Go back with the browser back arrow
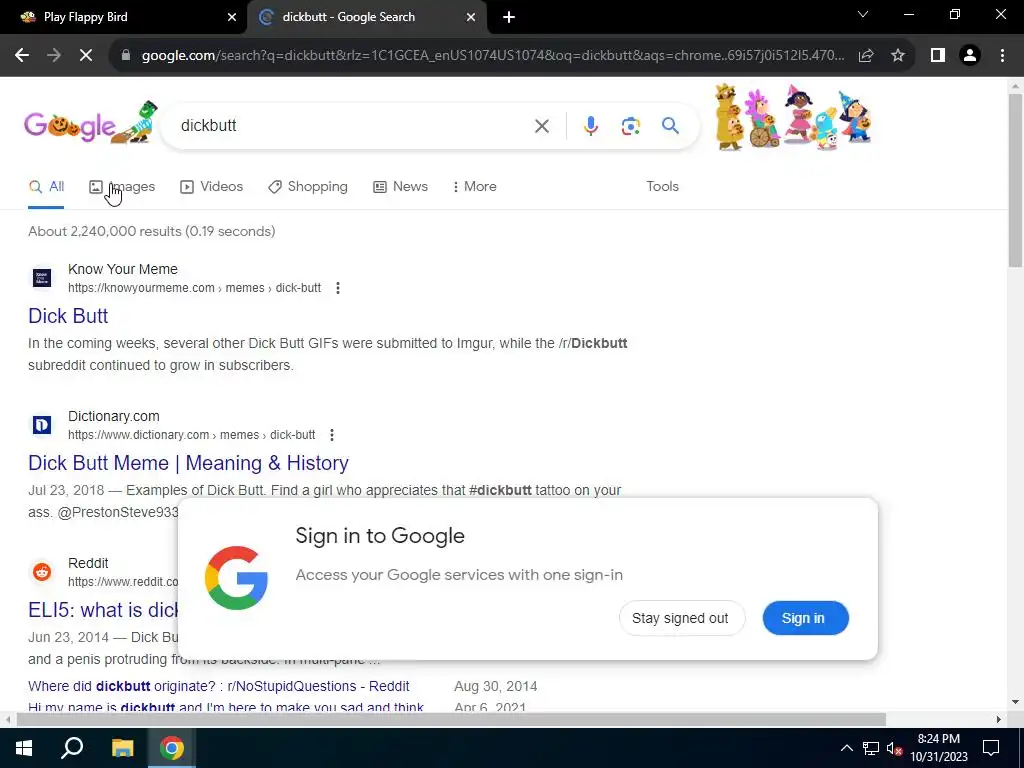Image resolution: width=1024 pixels, height=768 pixels. pos(22,56)
